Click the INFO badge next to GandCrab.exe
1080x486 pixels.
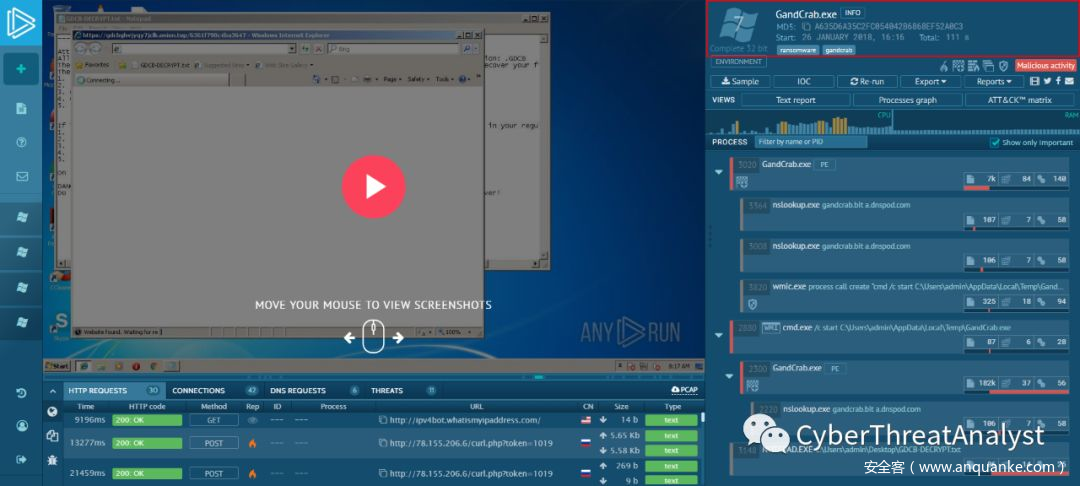pos(853,13)
